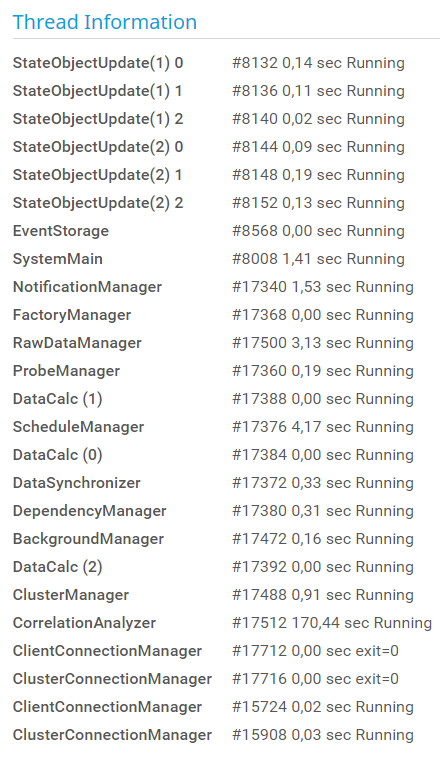This screenshot has height=757, width=440.
Task: Click the StateObjectUpdate(1) 2 entry
Action: (x=98, y=119)
